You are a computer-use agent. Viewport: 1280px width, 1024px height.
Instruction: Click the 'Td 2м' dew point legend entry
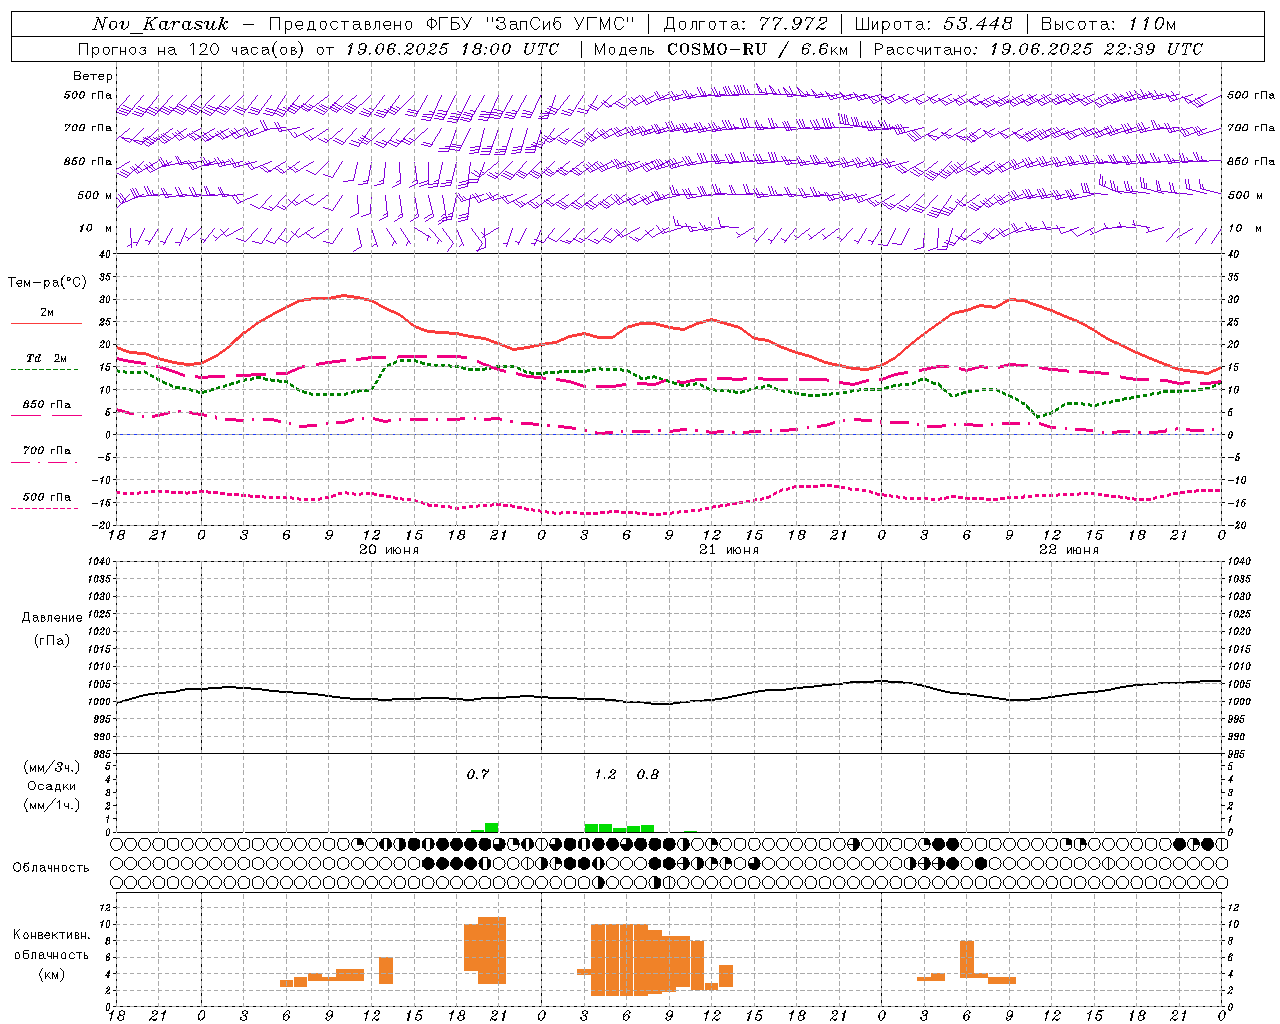pos(47,358)
